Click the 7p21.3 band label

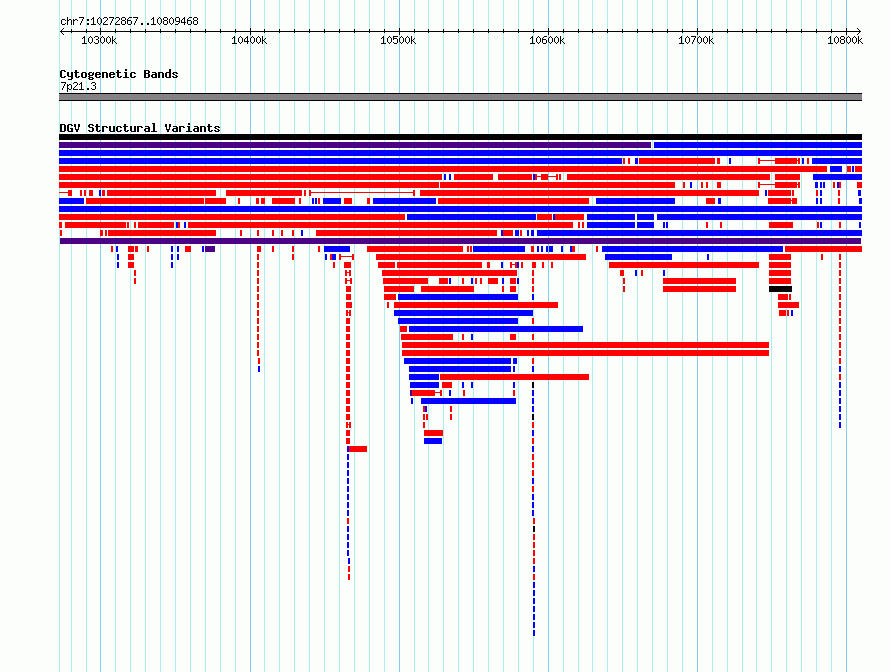(78, 86)
